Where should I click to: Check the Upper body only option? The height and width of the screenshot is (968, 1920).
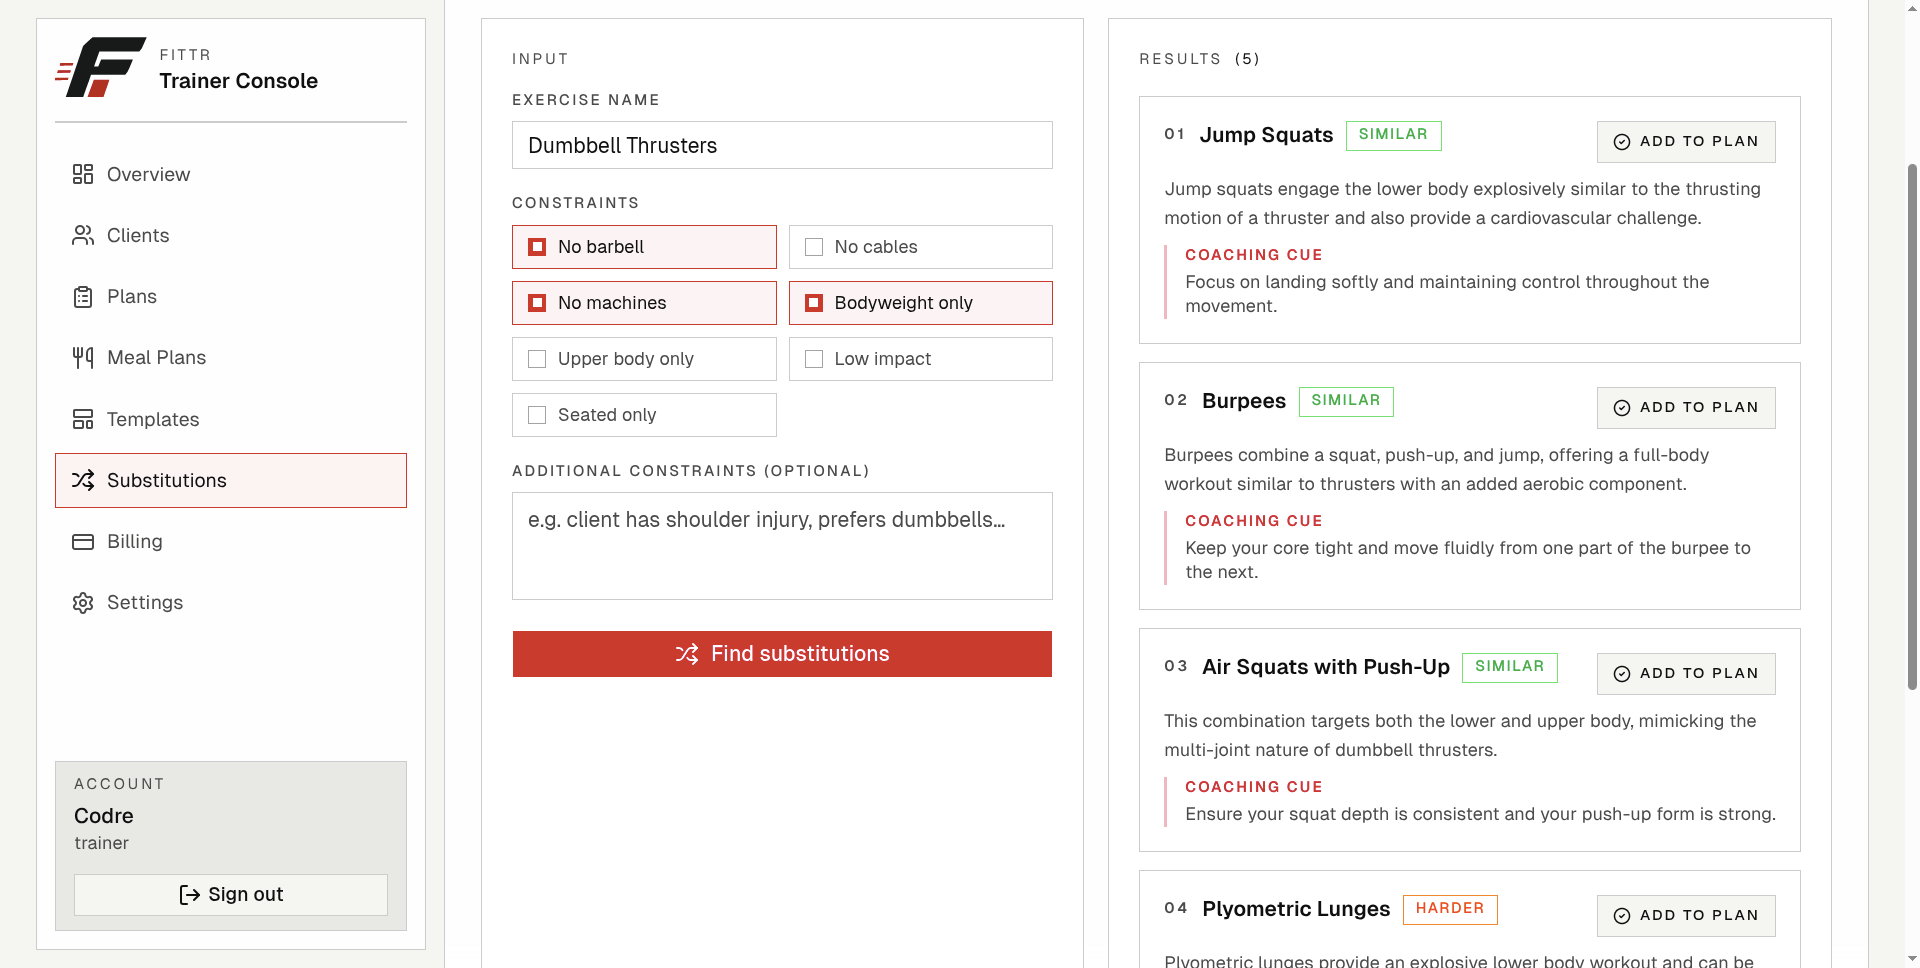tap(644, 359)
